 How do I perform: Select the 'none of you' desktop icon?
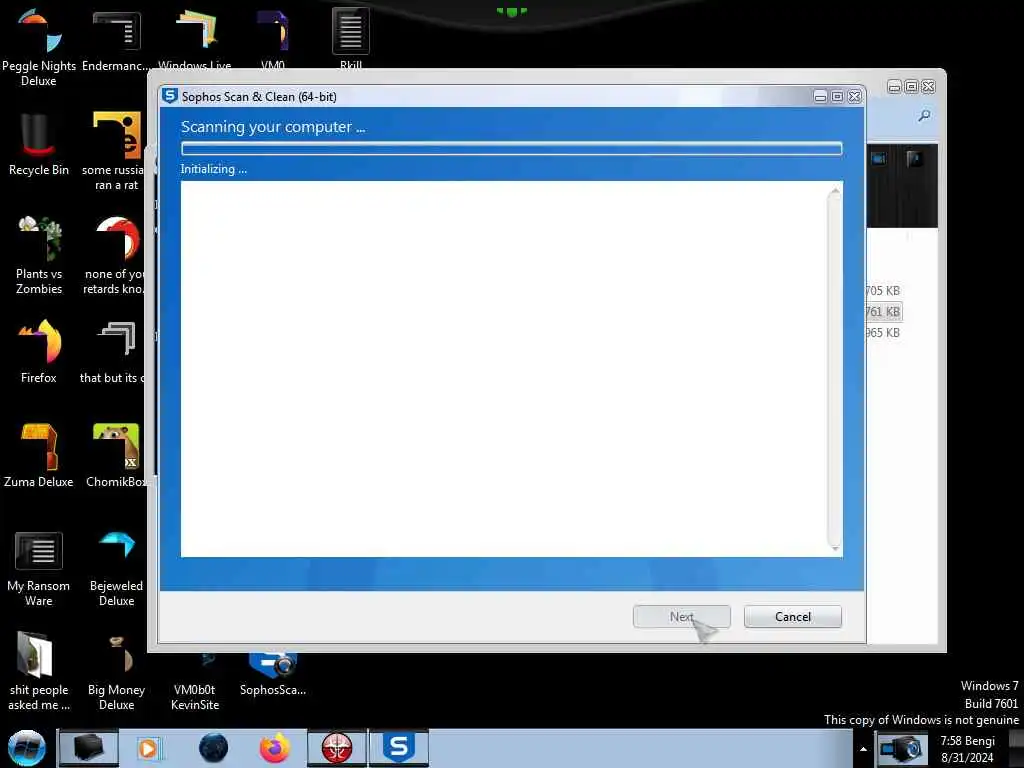115,256
